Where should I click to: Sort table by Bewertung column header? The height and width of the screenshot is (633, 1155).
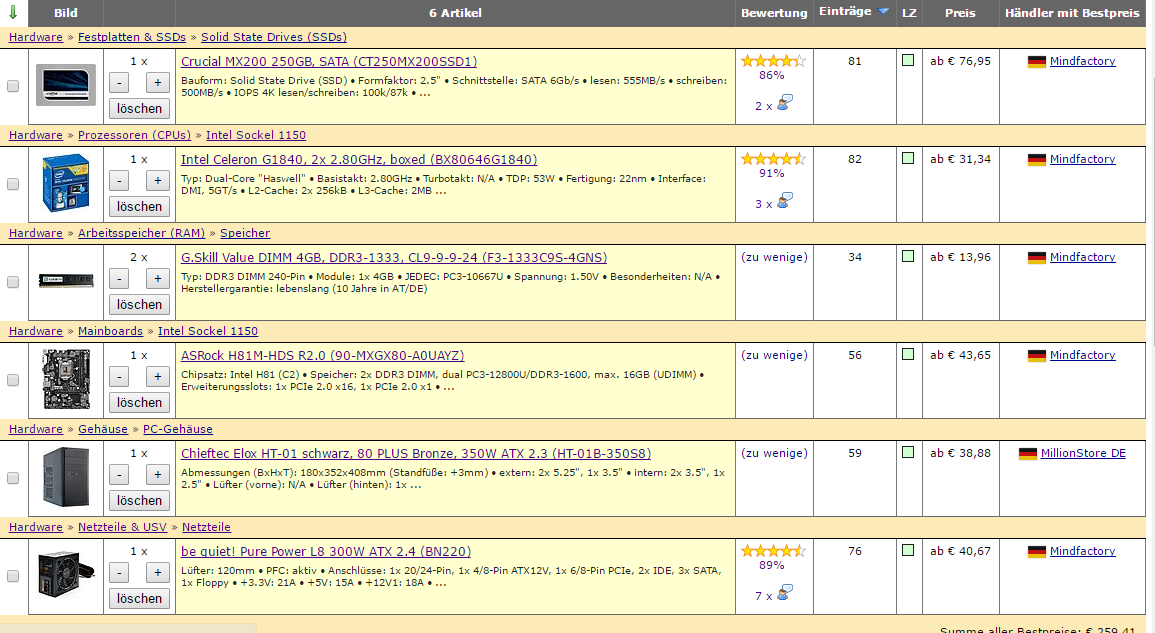[773, 13]
